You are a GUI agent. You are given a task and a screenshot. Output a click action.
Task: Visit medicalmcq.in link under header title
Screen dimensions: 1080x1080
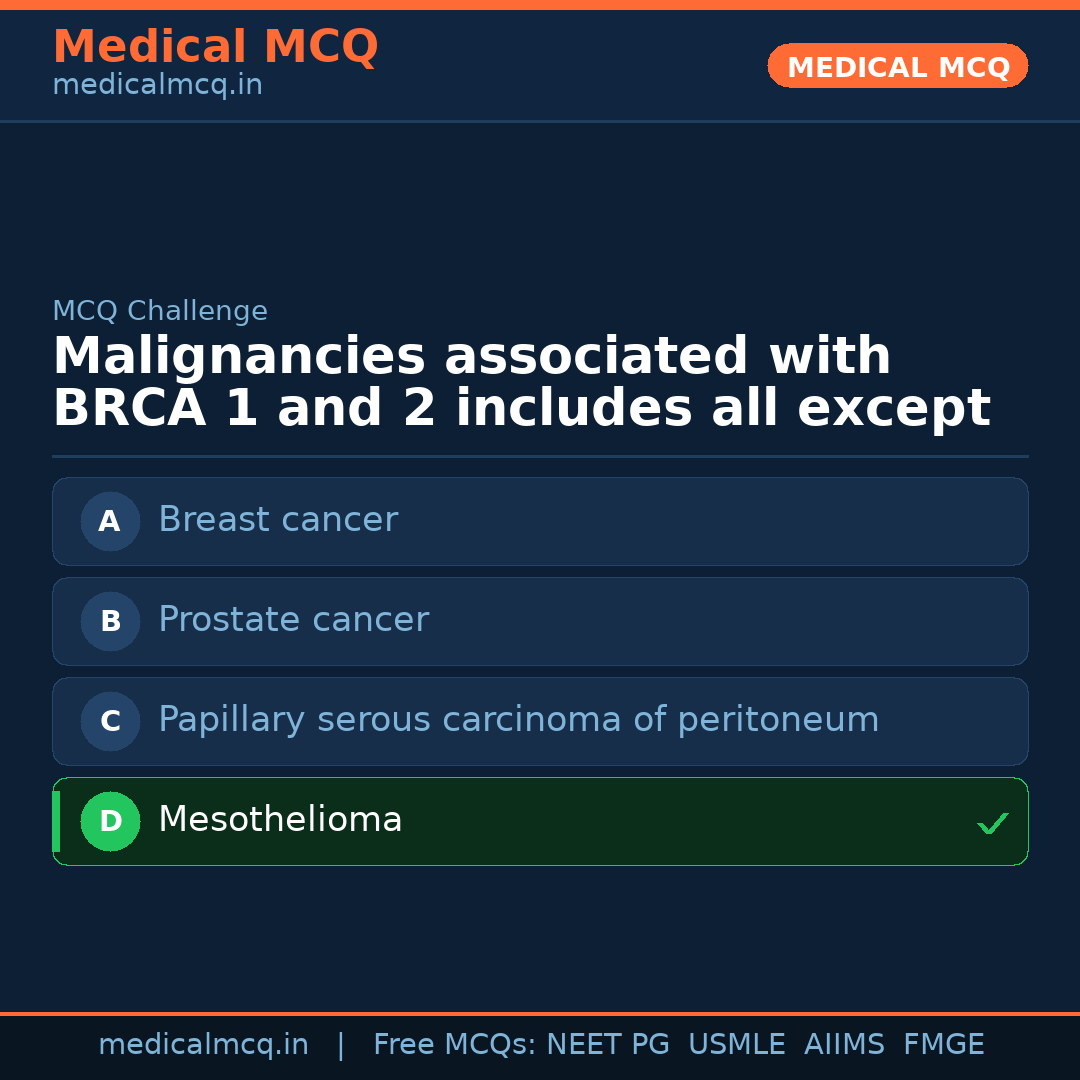(157, 86)
